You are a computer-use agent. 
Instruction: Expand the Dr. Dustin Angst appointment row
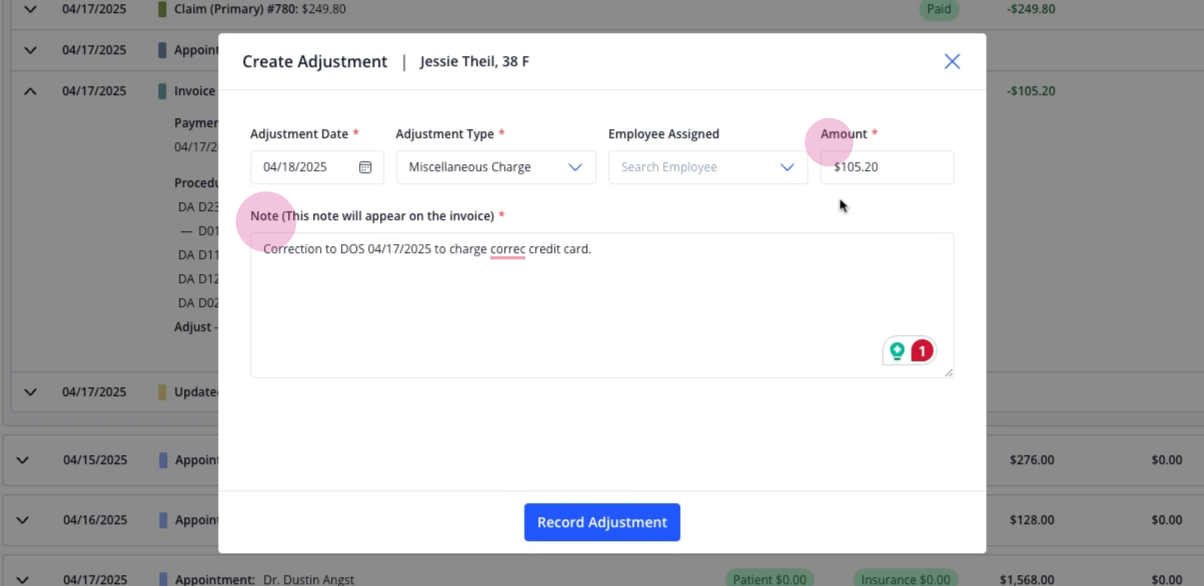(22, 579)
